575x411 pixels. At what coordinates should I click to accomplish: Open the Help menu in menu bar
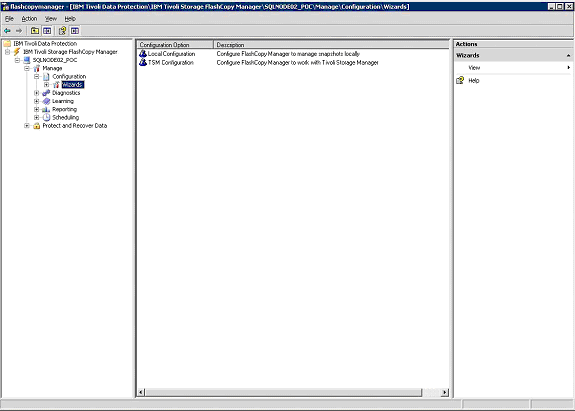70,19
